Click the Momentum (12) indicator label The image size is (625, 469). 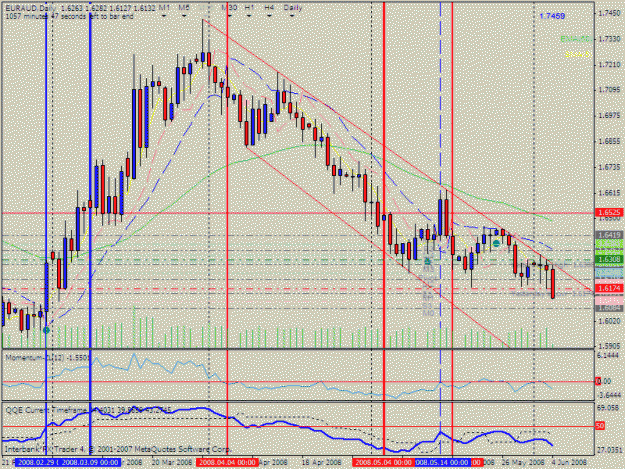pos(48,357)
